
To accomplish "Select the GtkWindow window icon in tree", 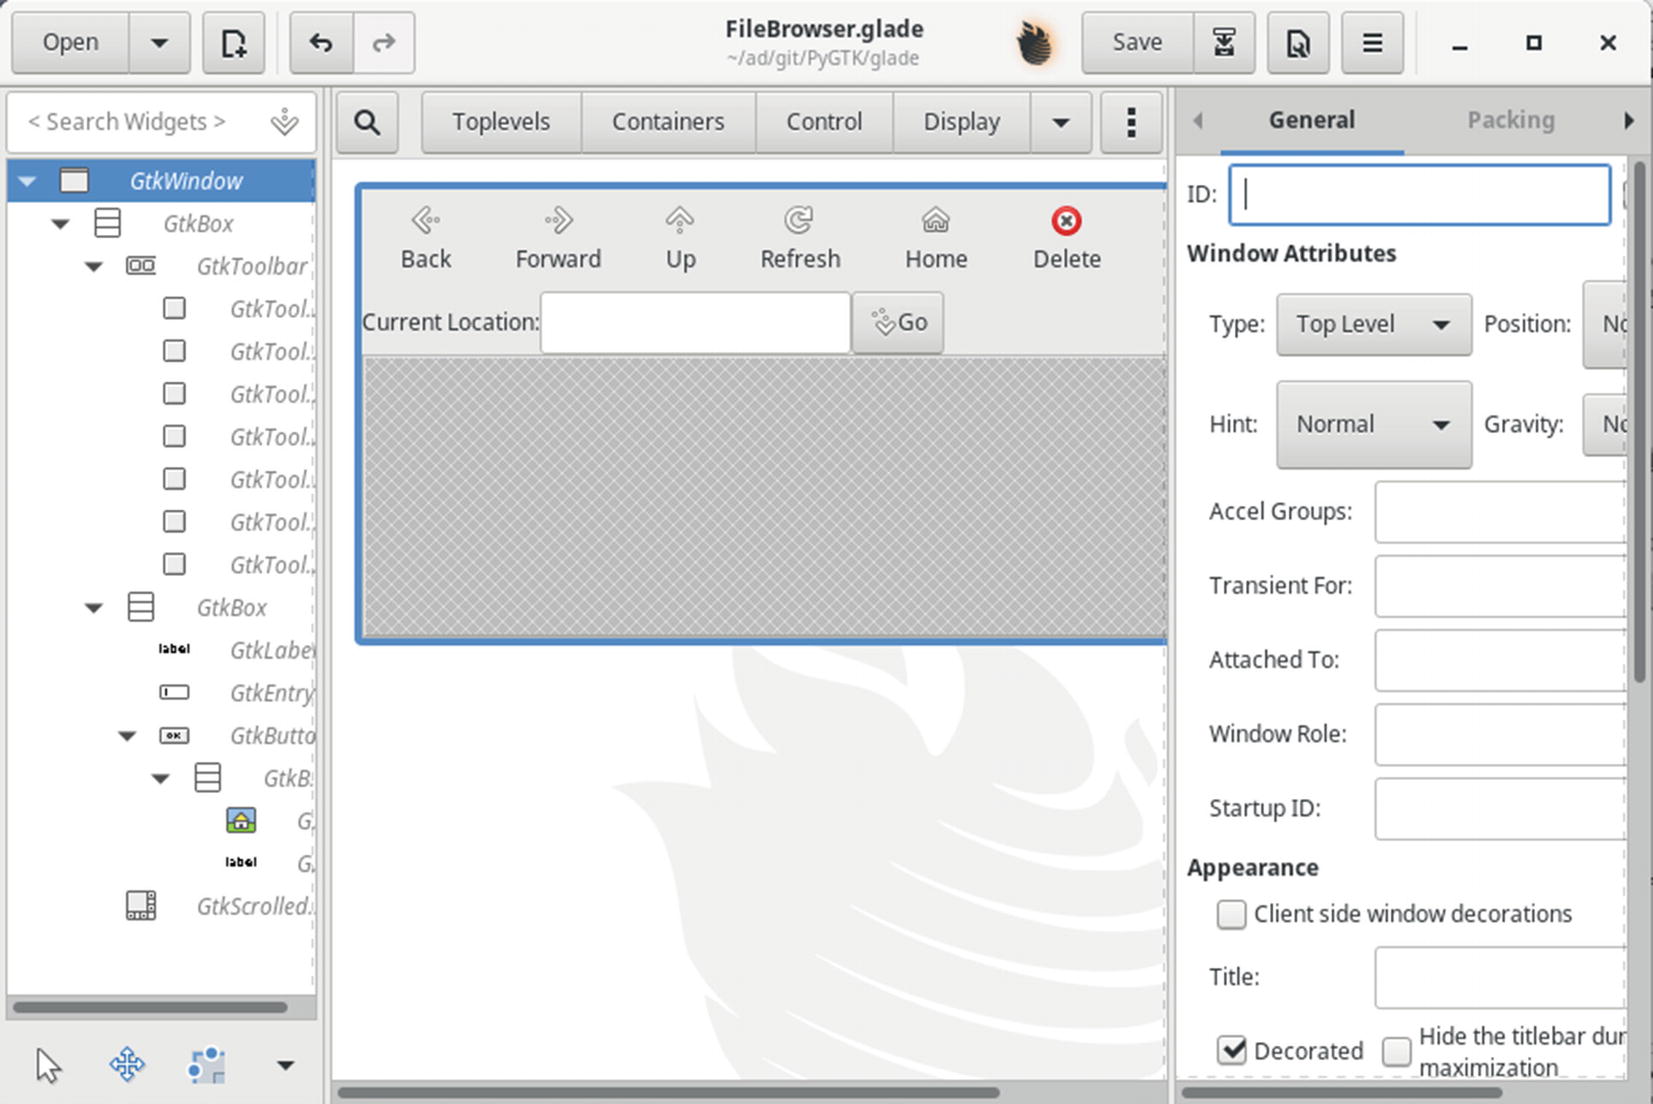I will click(x=74, y=181).
